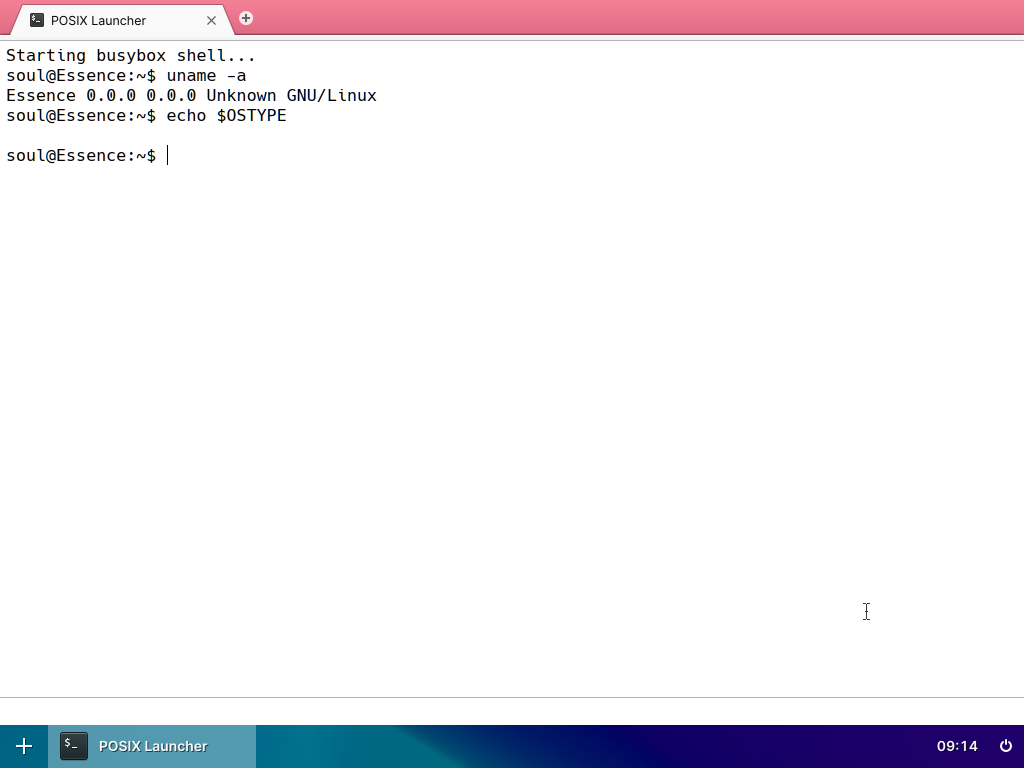Open the power menu icon

tap(1006, 746)
